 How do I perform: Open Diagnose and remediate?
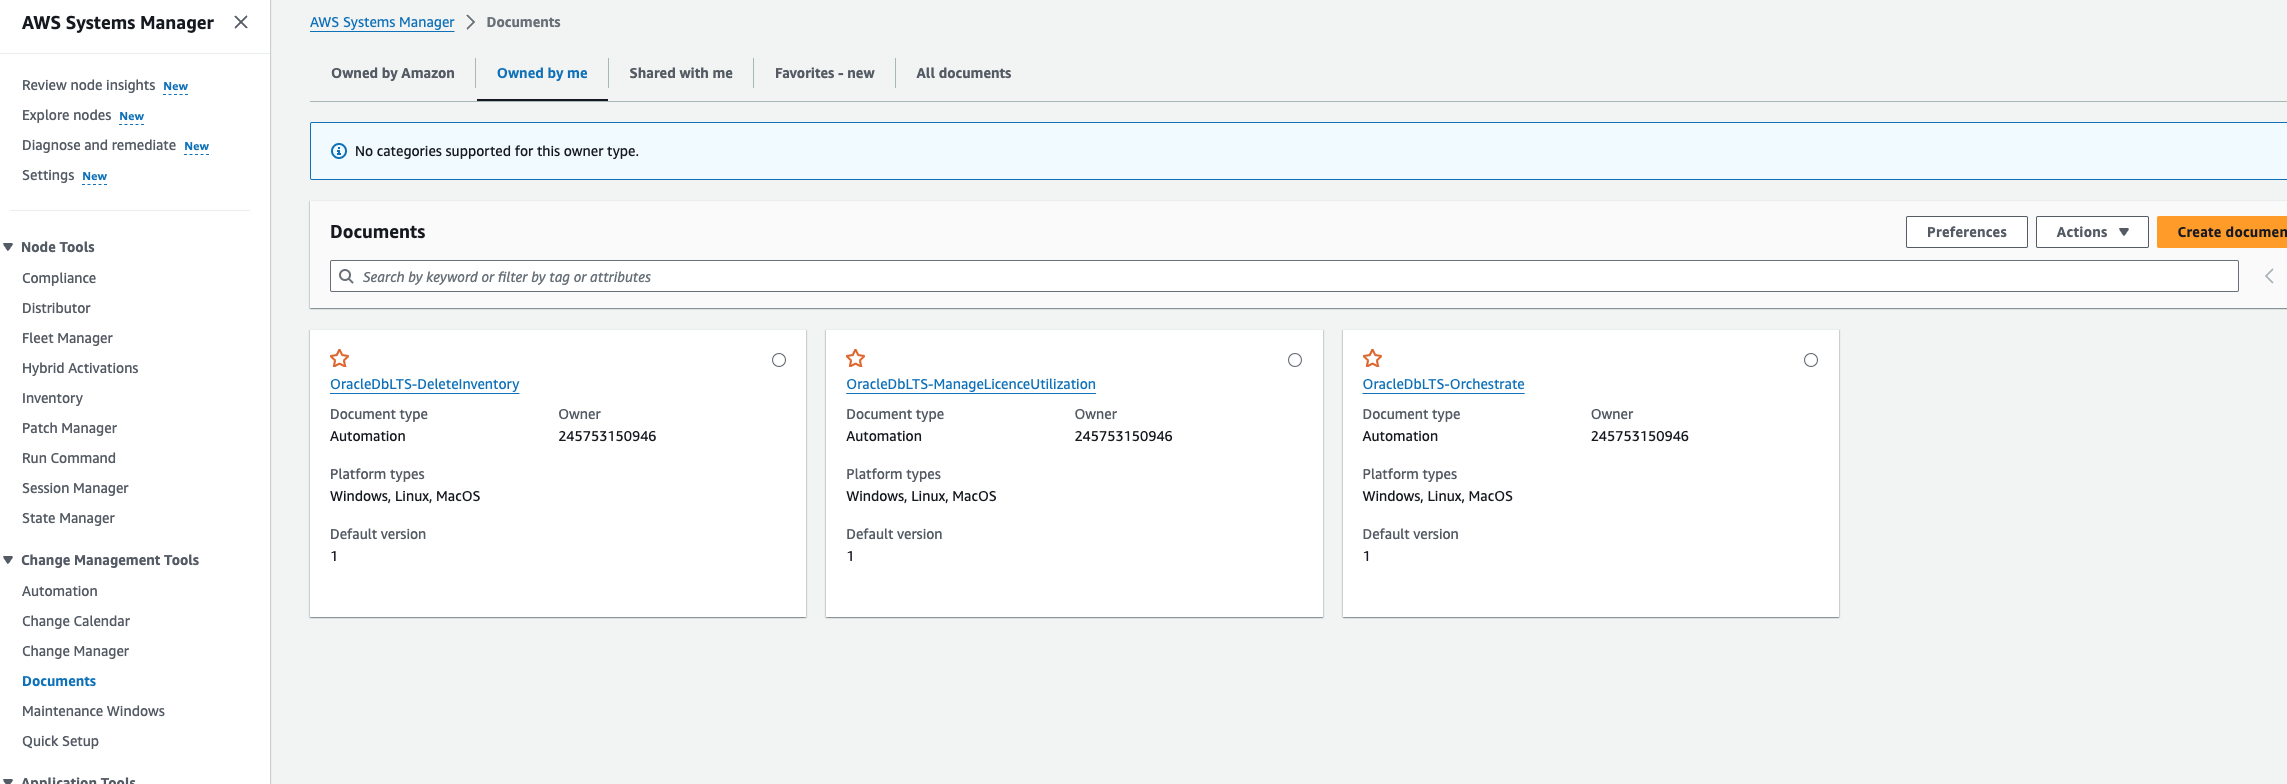[99, 145]
